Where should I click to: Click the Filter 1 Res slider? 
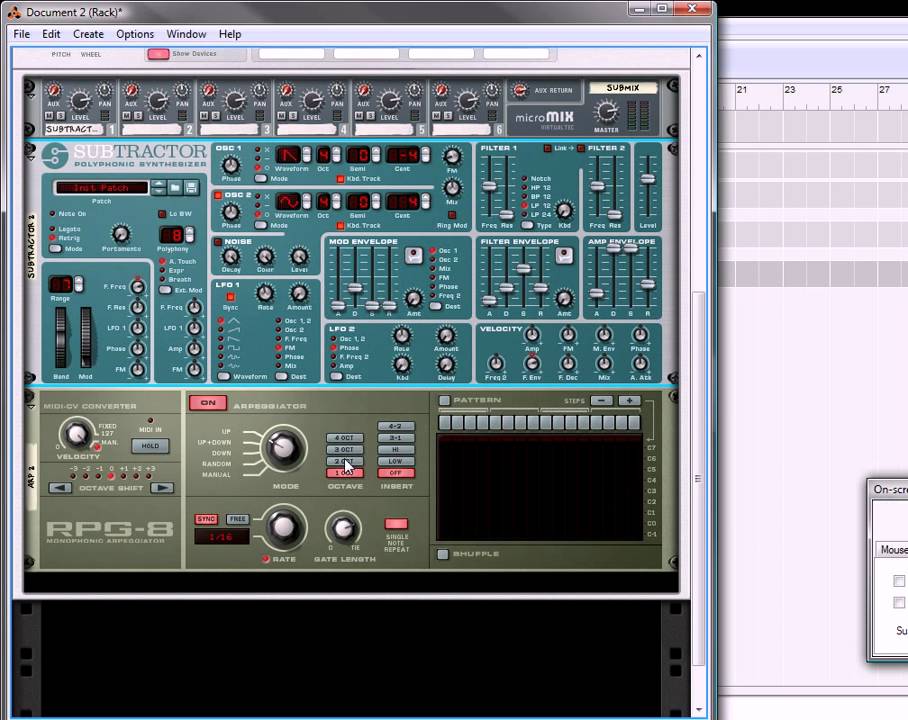click(507, 214)
